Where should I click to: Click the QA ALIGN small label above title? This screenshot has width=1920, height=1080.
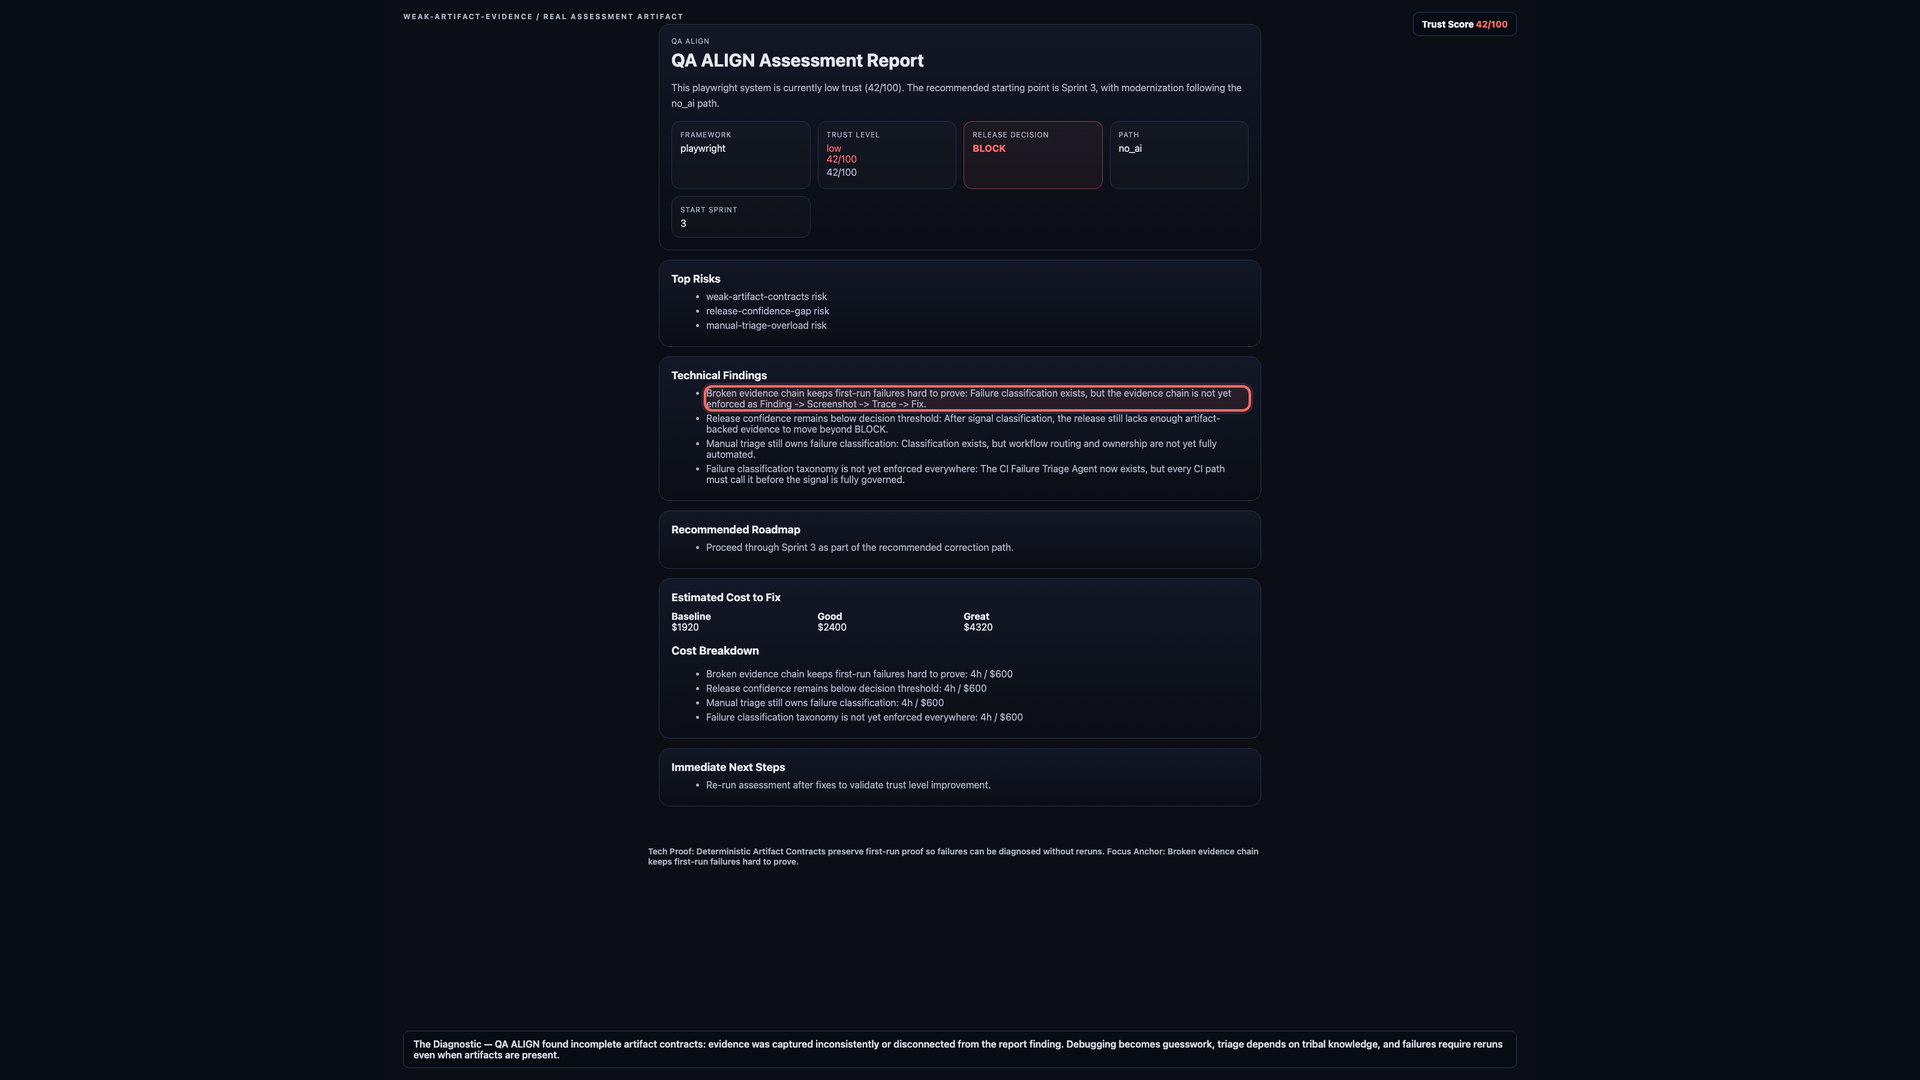pos(690,41)
